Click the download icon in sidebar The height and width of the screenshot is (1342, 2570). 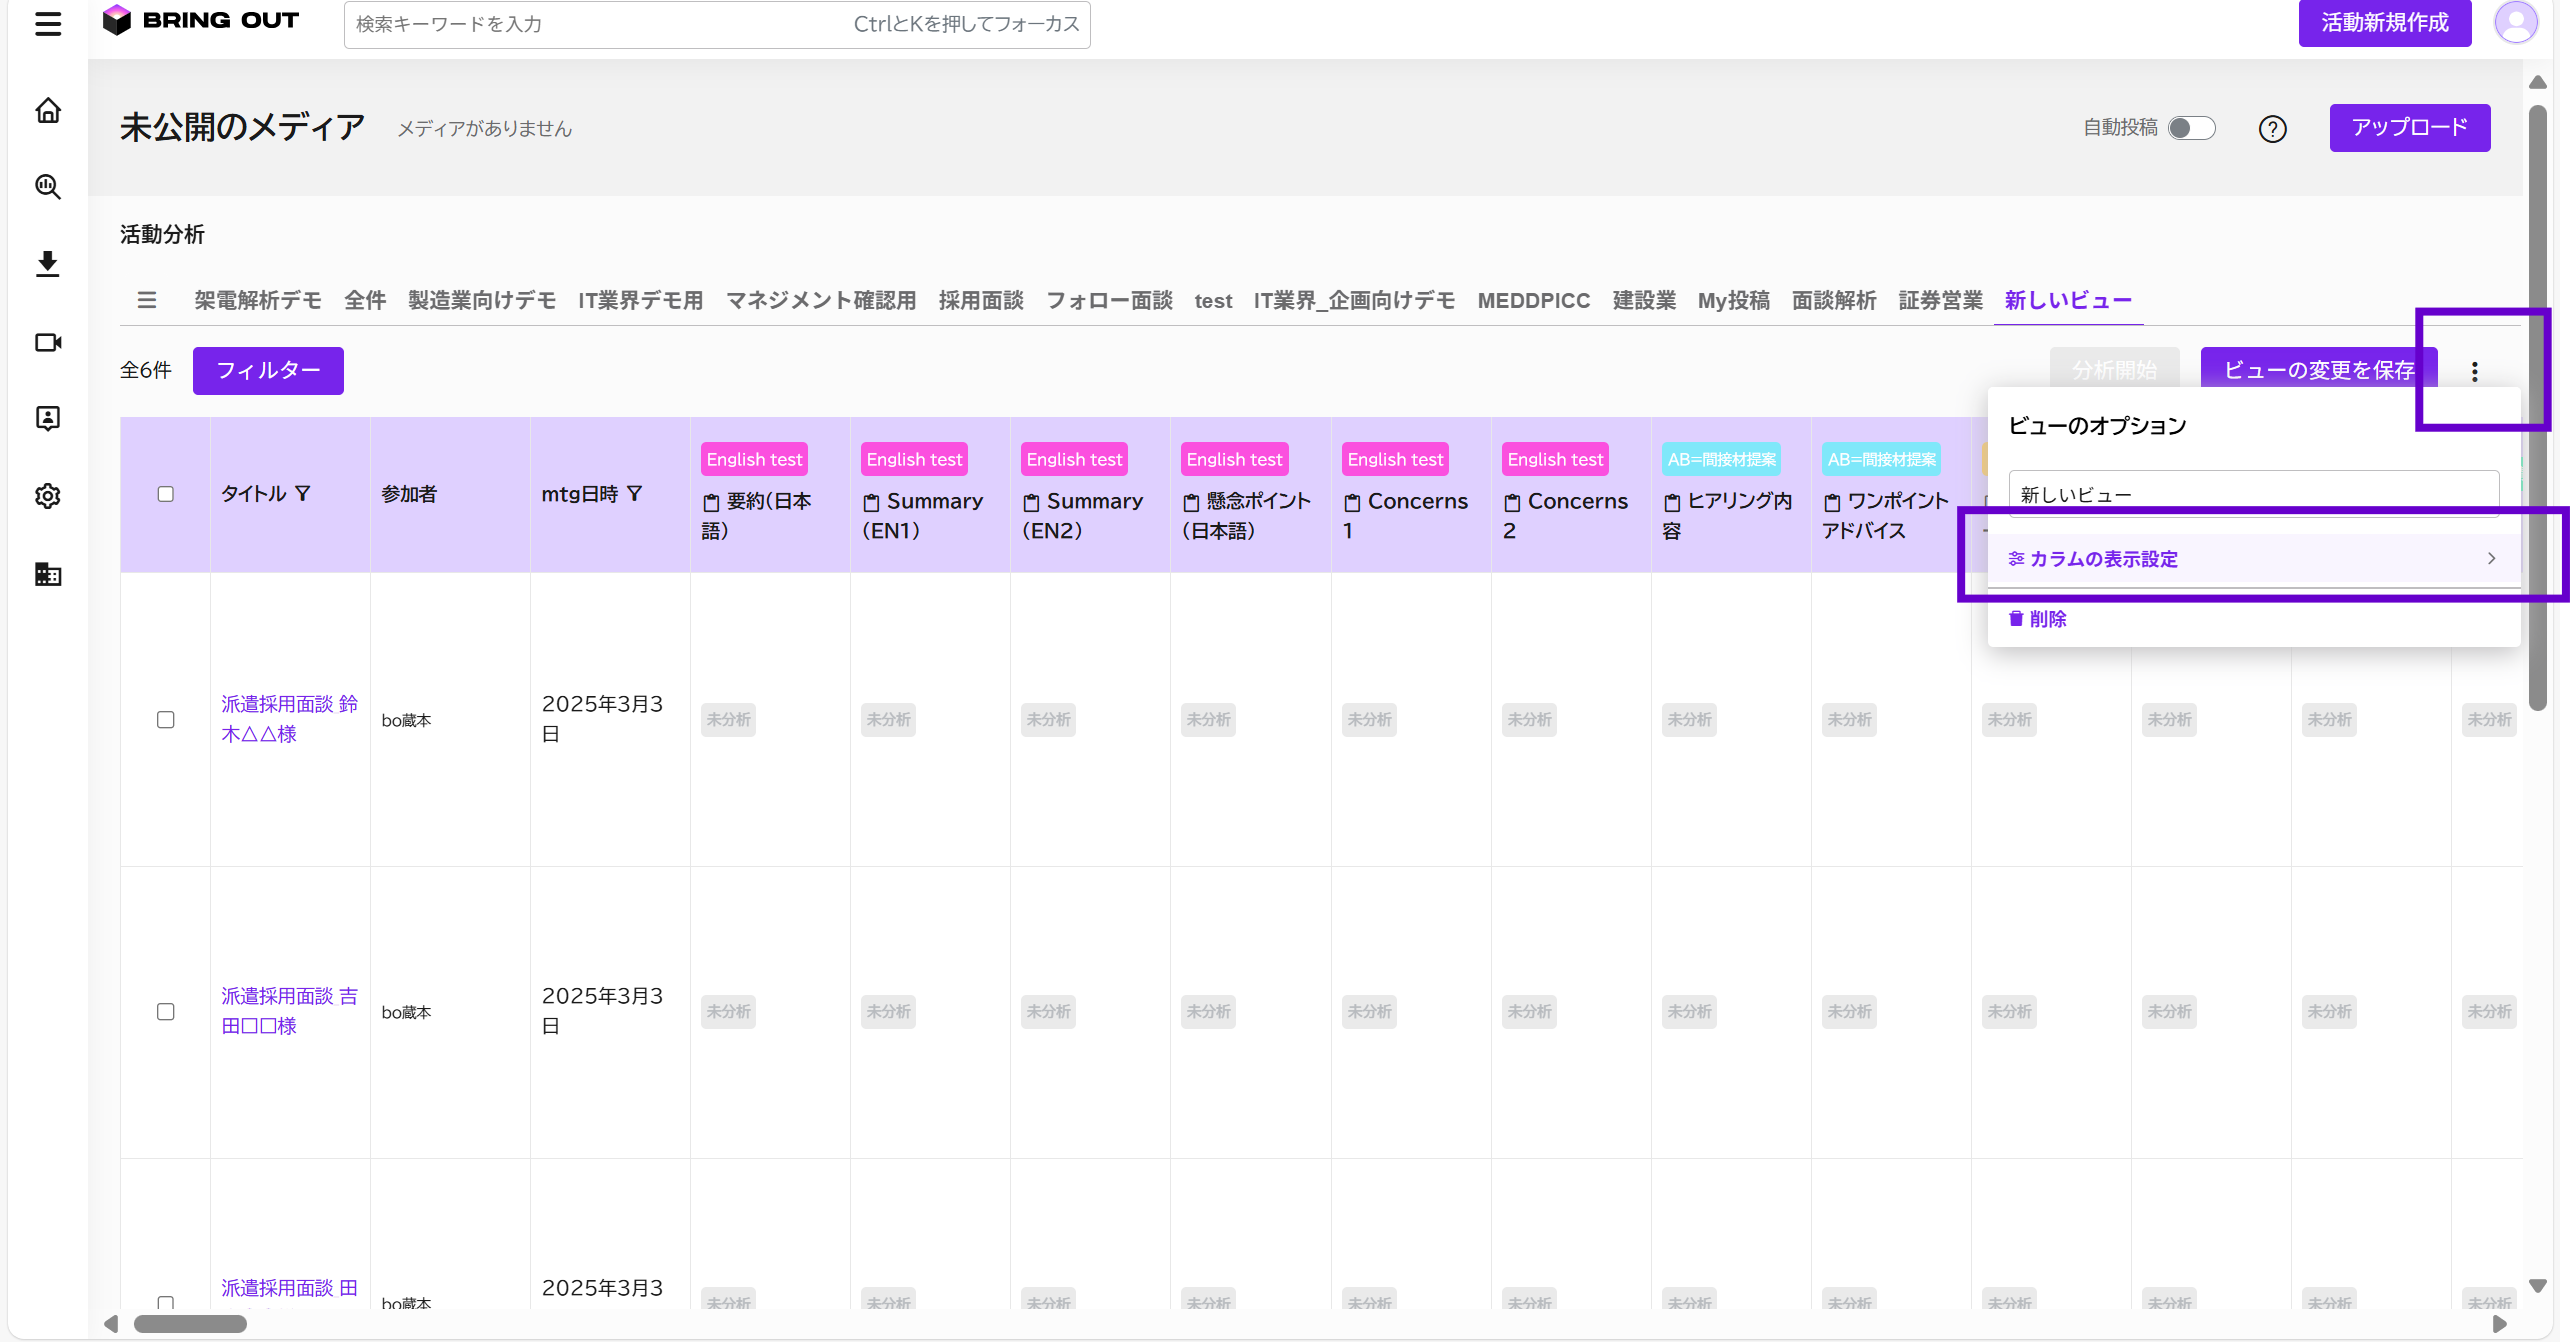pos(48,264)
